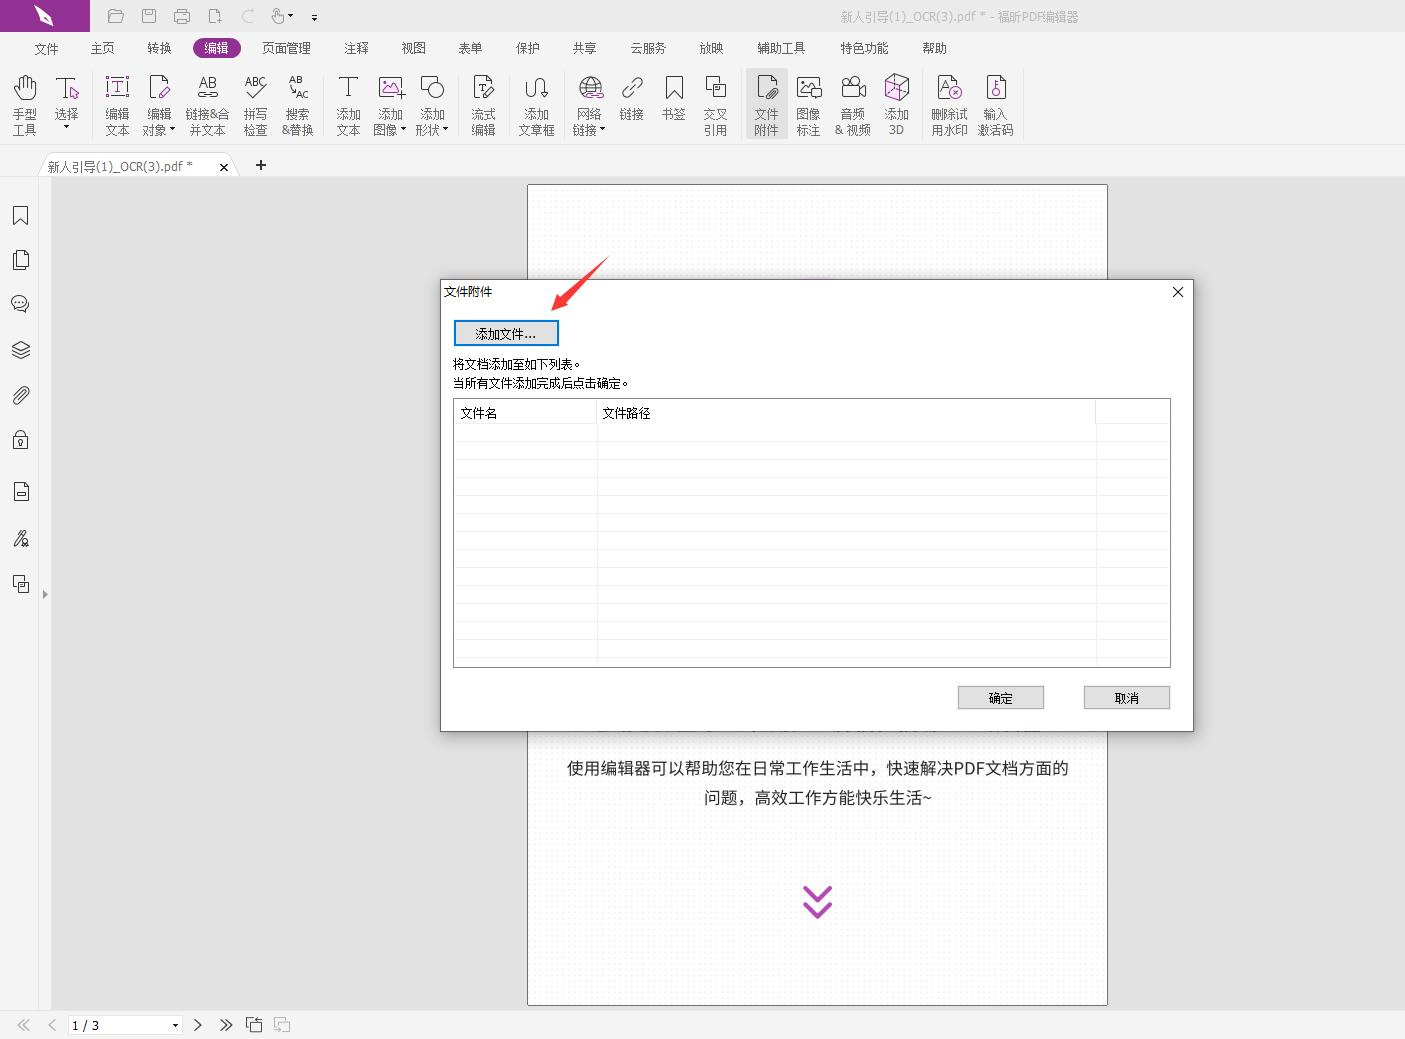Viewport: 1405px width, 1039px height.
Task: Open the 帮助 menu
Action: point(934,47)
